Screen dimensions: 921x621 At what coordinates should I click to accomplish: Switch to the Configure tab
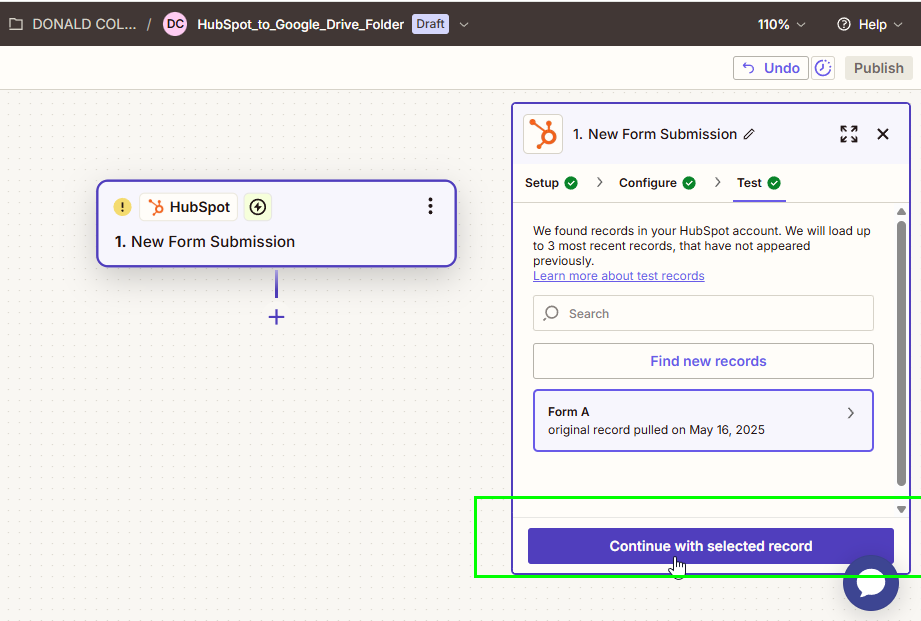coord(657,183)
